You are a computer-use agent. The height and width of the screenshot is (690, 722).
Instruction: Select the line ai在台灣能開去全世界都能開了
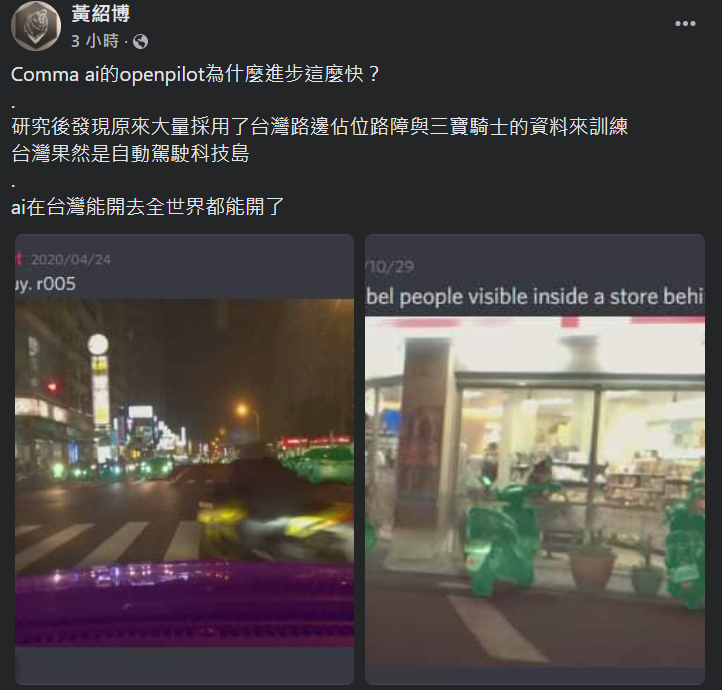click(x=148, y=207)
